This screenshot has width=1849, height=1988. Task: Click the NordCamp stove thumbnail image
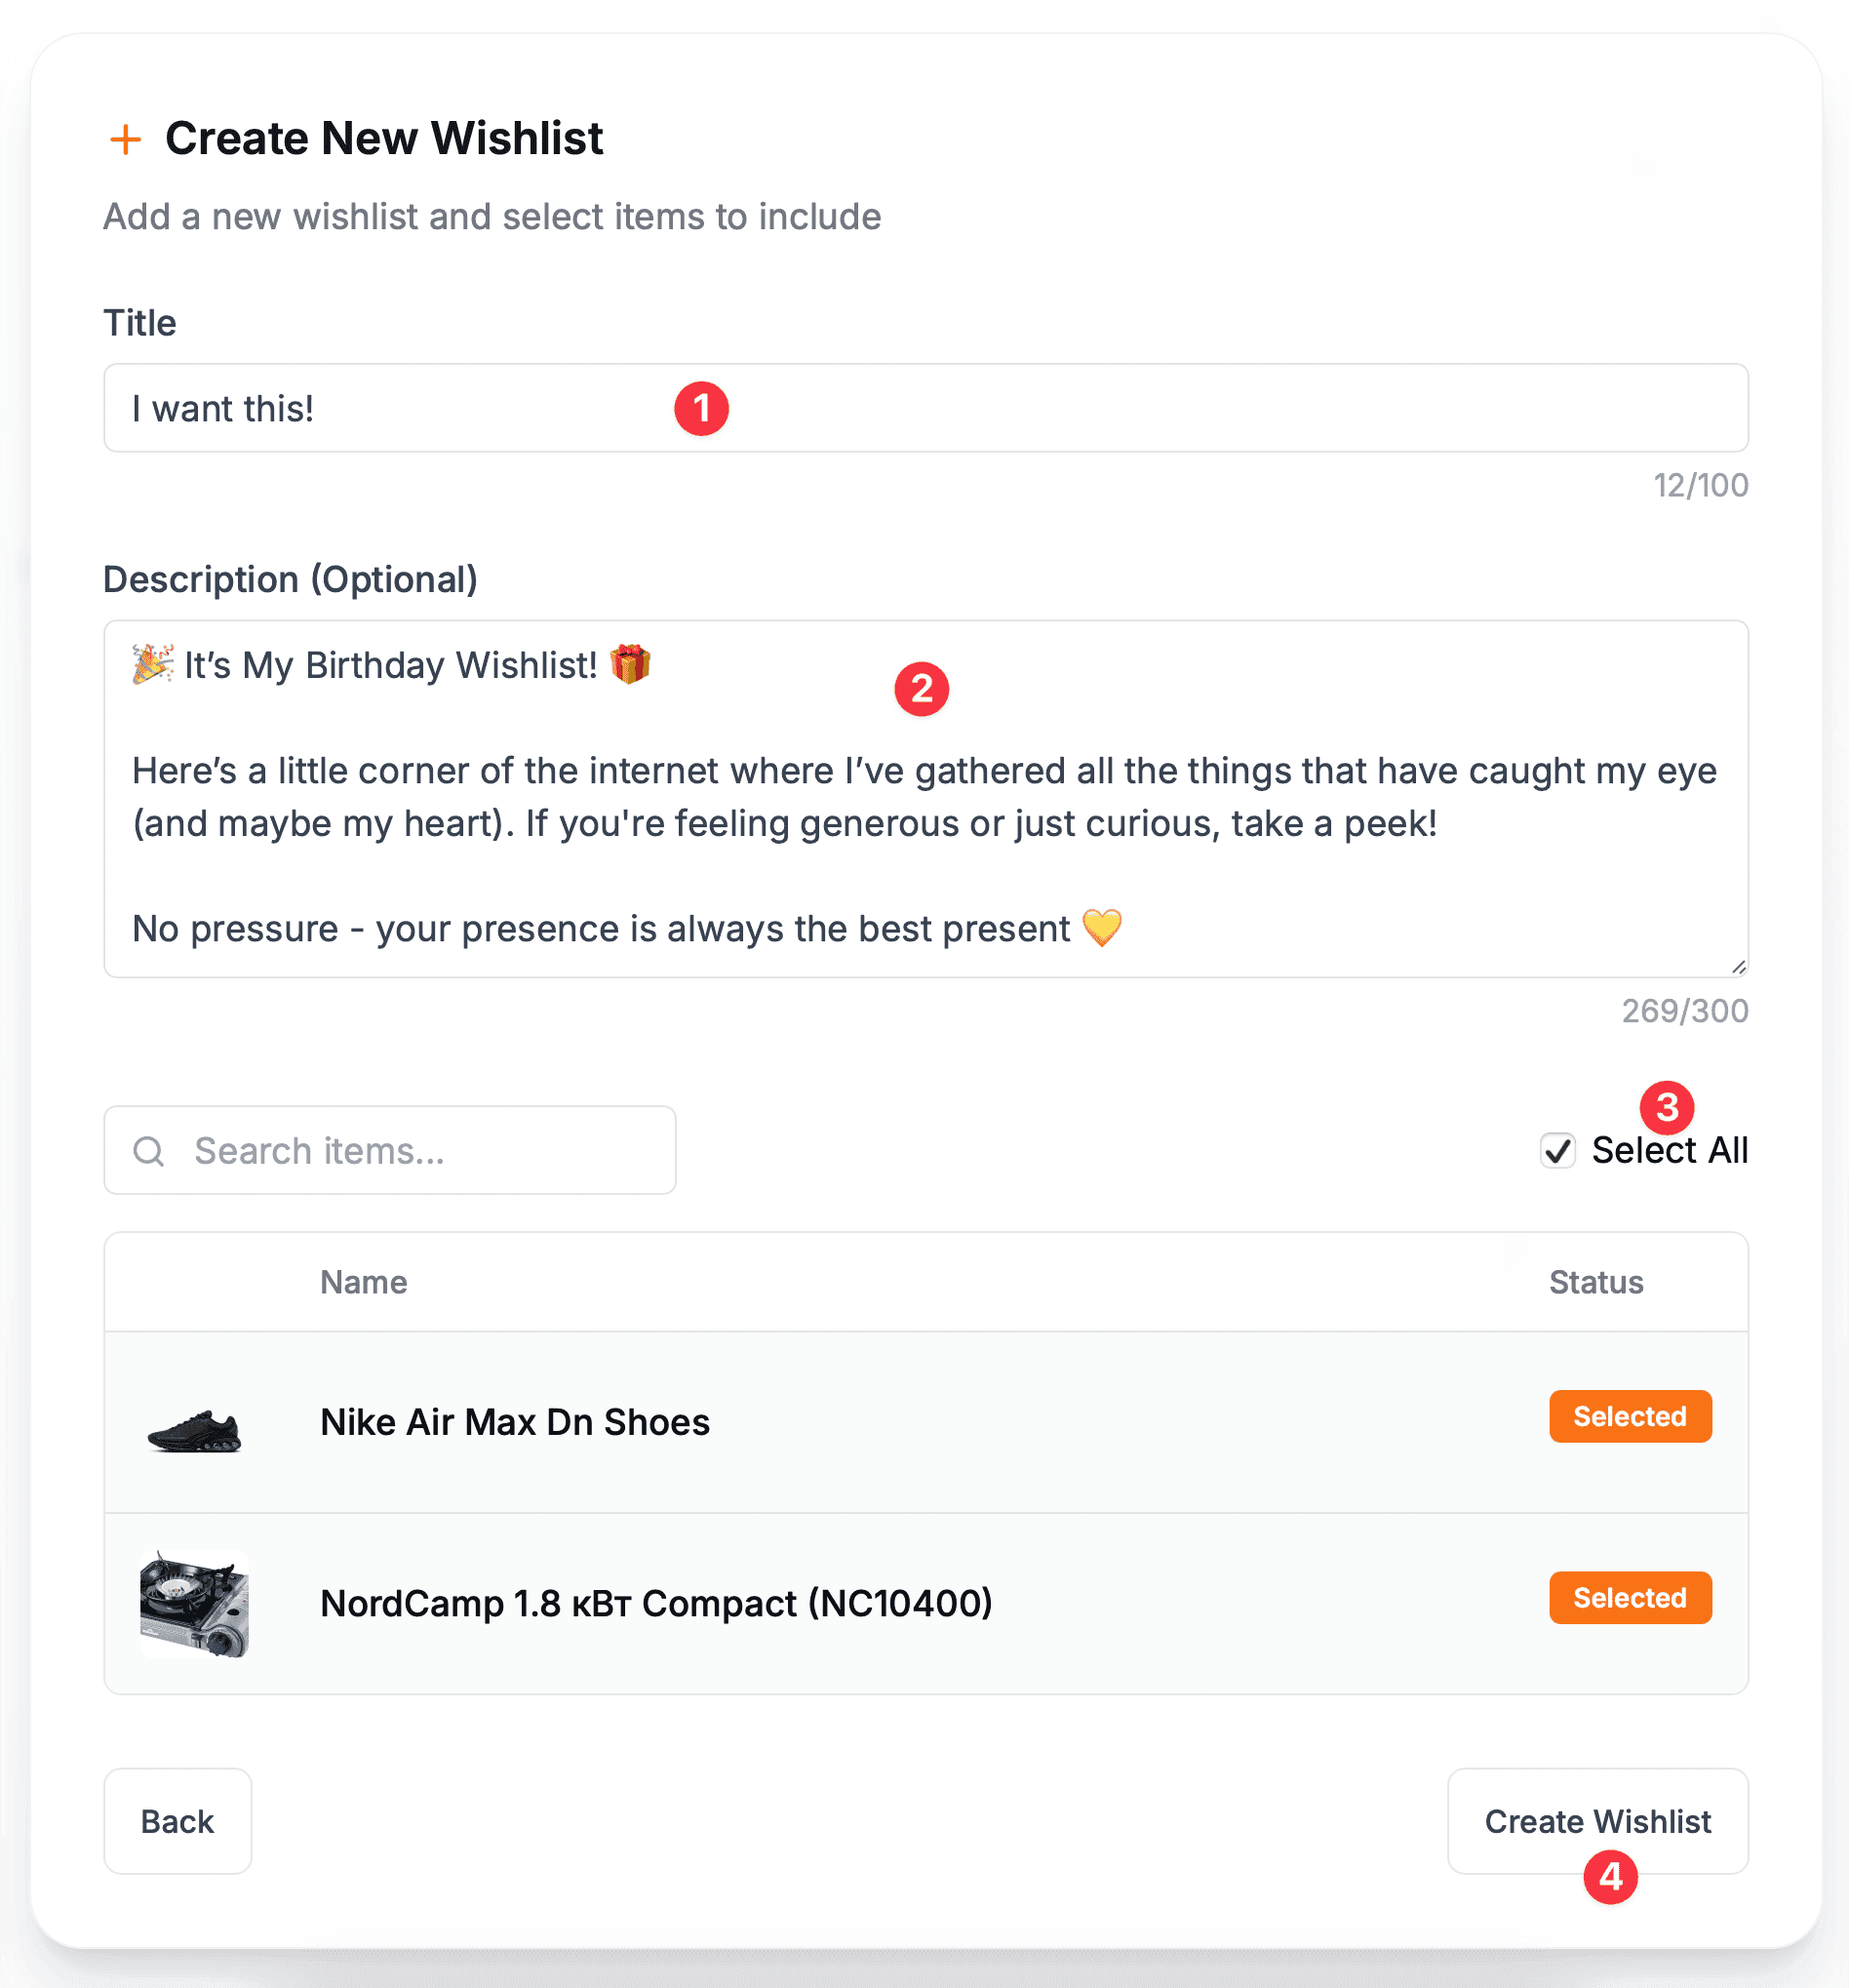click(x=194, y=1604)
